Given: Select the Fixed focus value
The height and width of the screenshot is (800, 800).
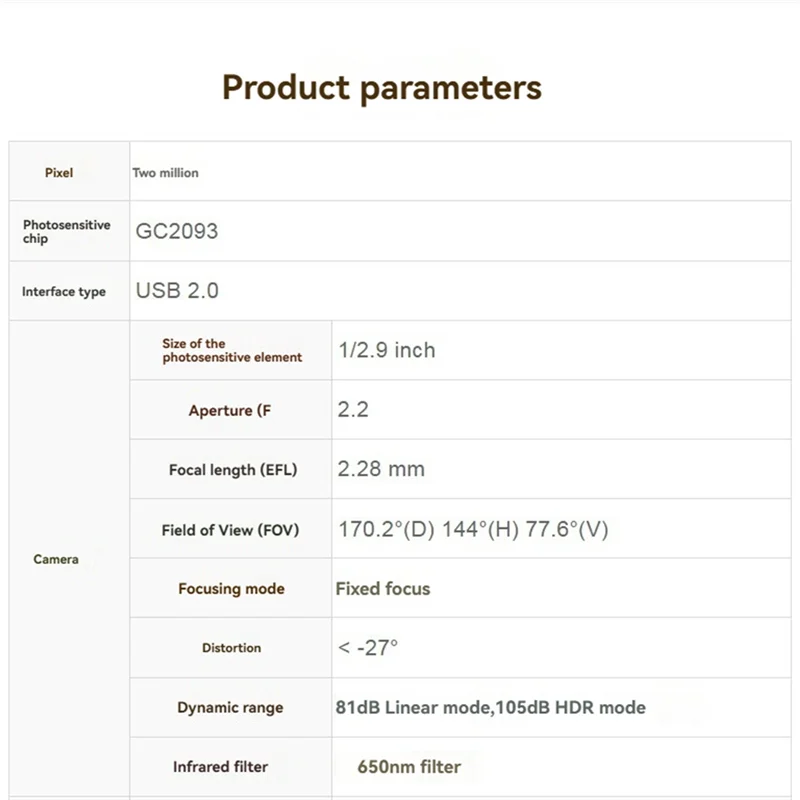Looking at the screenshot, I should pos(383,588).
